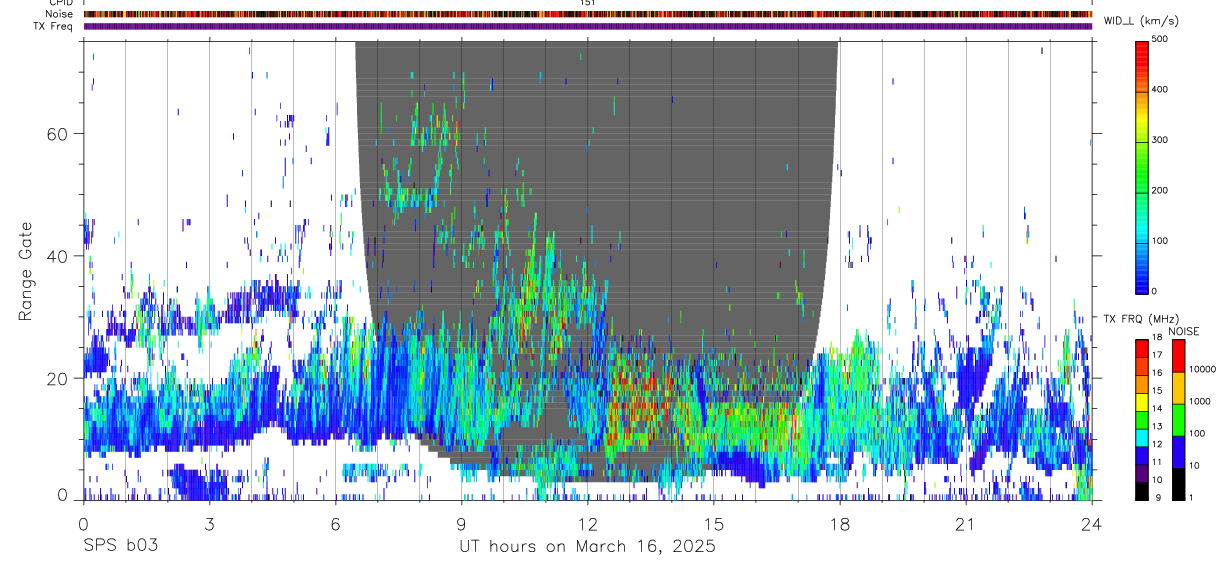Click the '17' TX frequency legend tick
The width and height of the screenshot is (1228, 567).
(1157, 355)
